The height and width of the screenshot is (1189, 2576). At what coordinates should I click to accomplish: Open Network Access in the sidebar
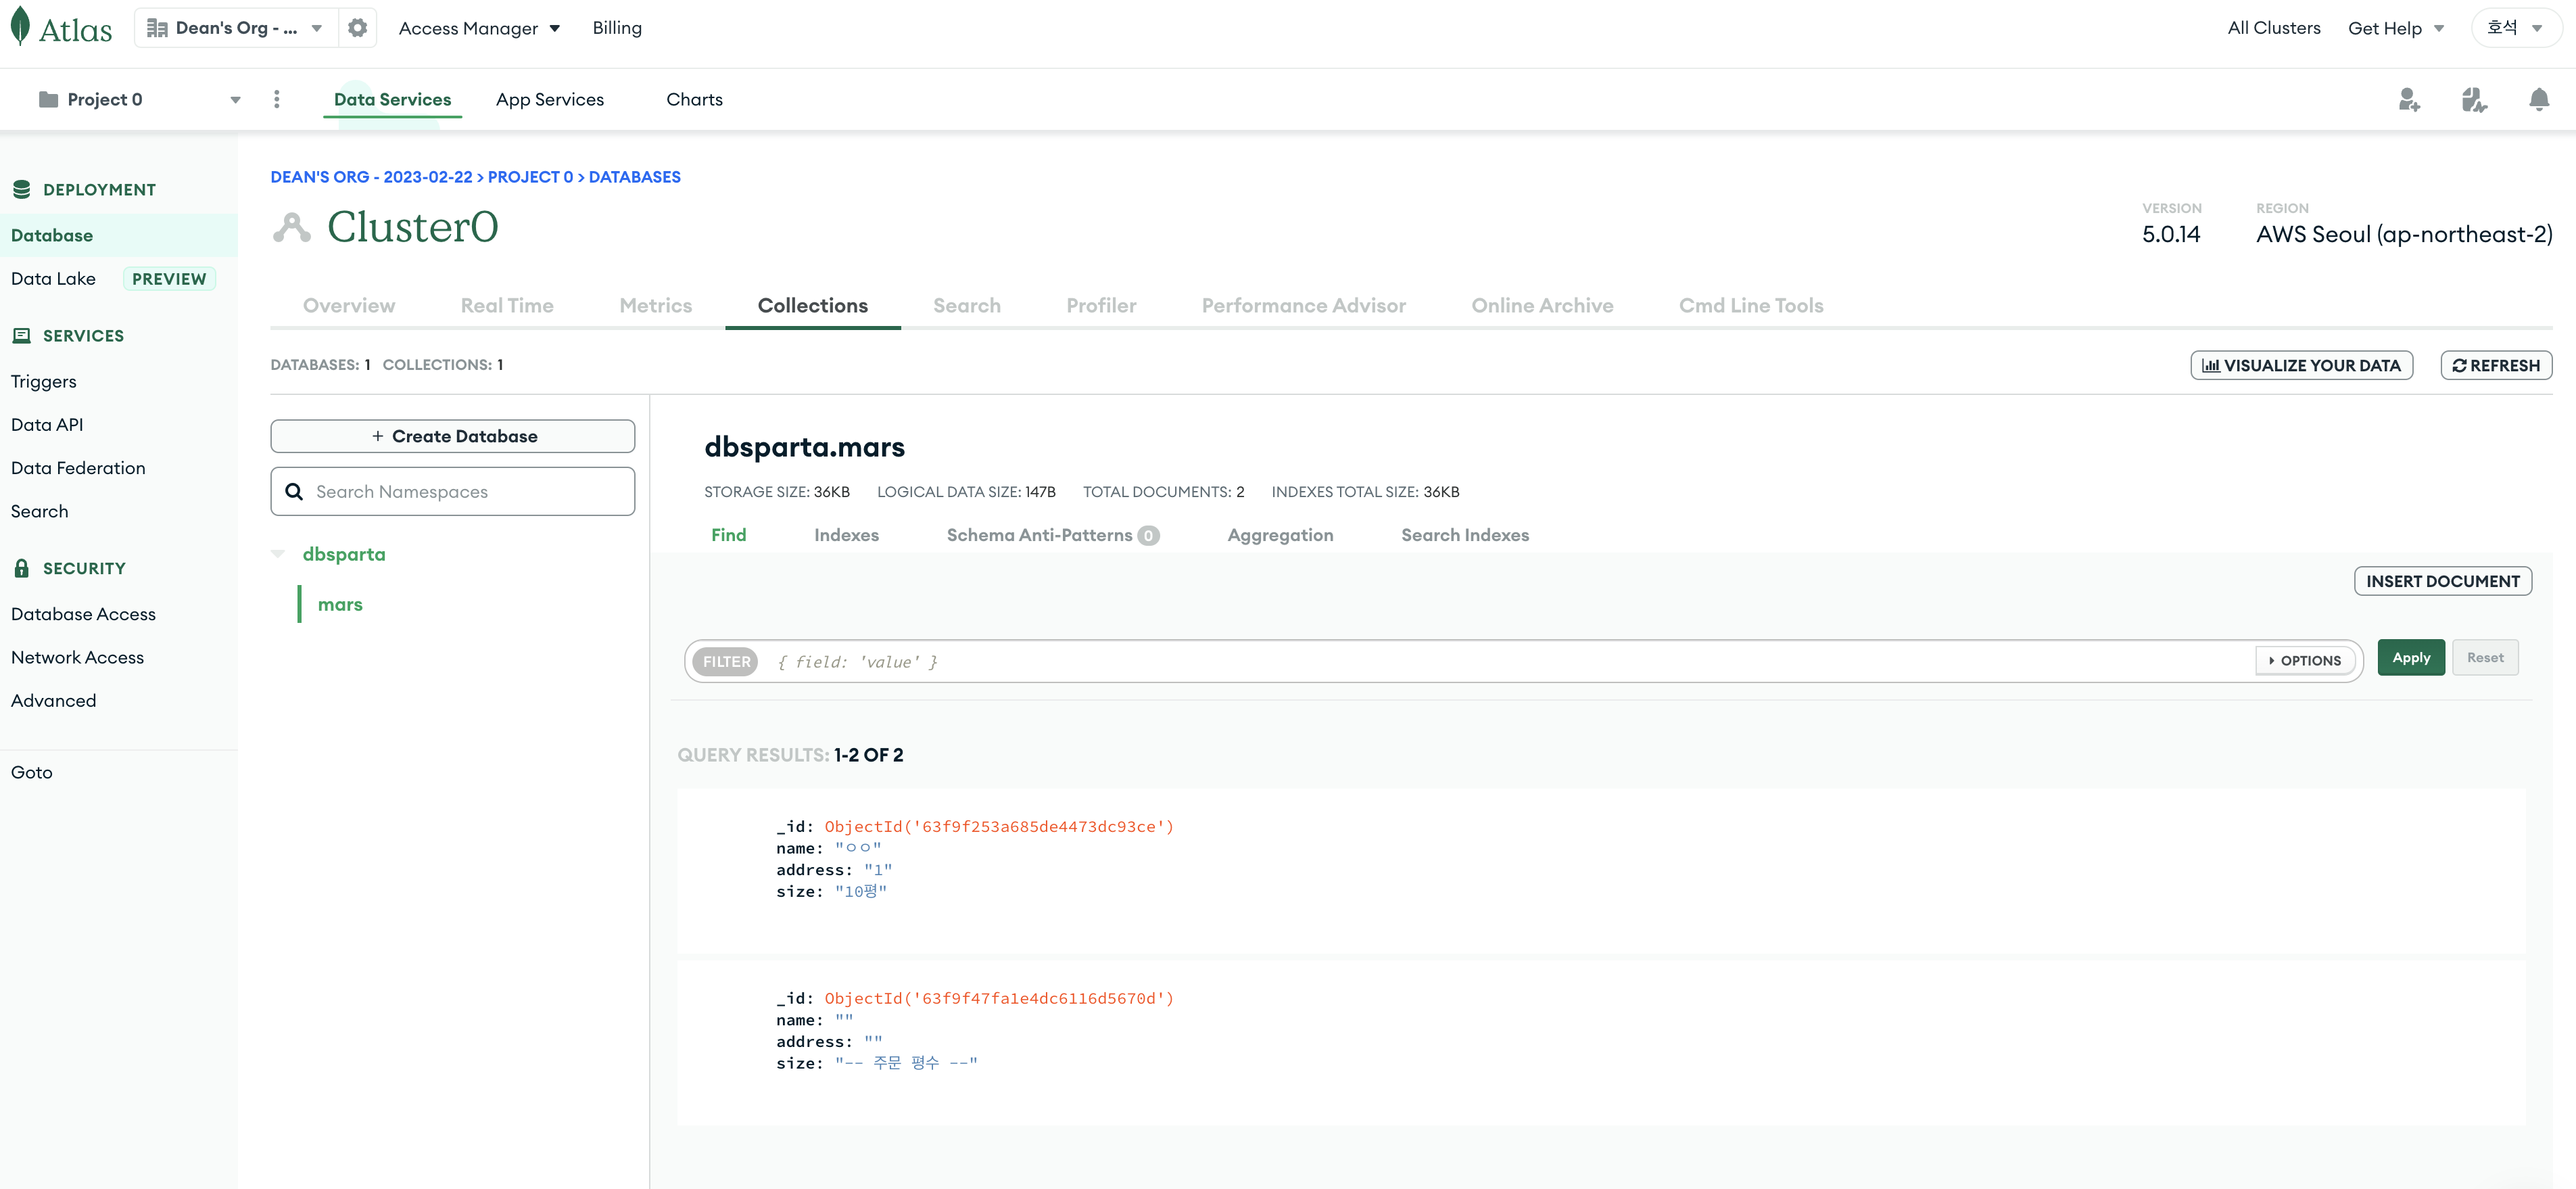click(x=77, y=657)
